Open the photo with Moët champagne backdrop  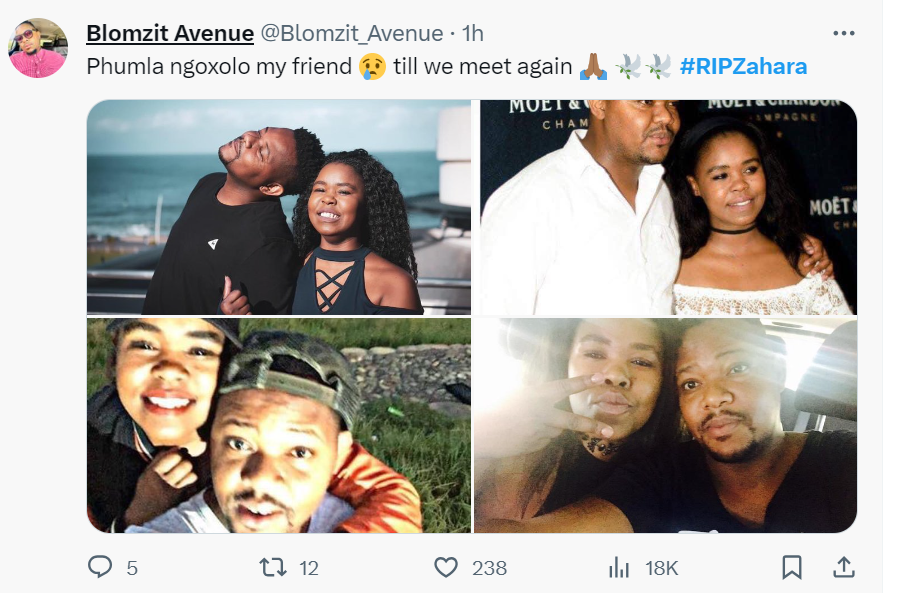click(665, 207)
